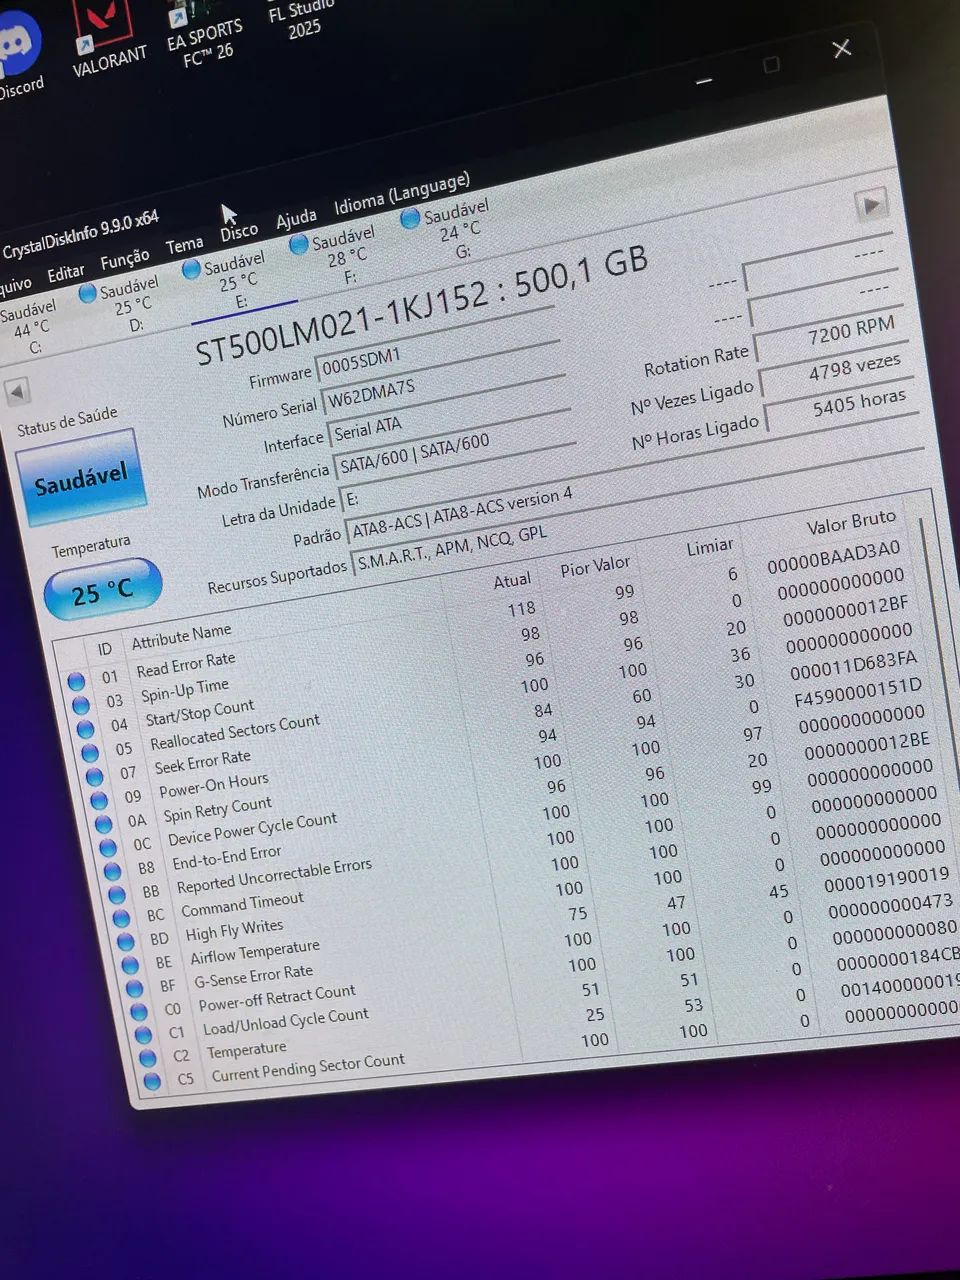Image resolution: width=960 pixels, height=1280 pixels.
Task: Click the blue status dot for drive G:
Action: (409, 218)
